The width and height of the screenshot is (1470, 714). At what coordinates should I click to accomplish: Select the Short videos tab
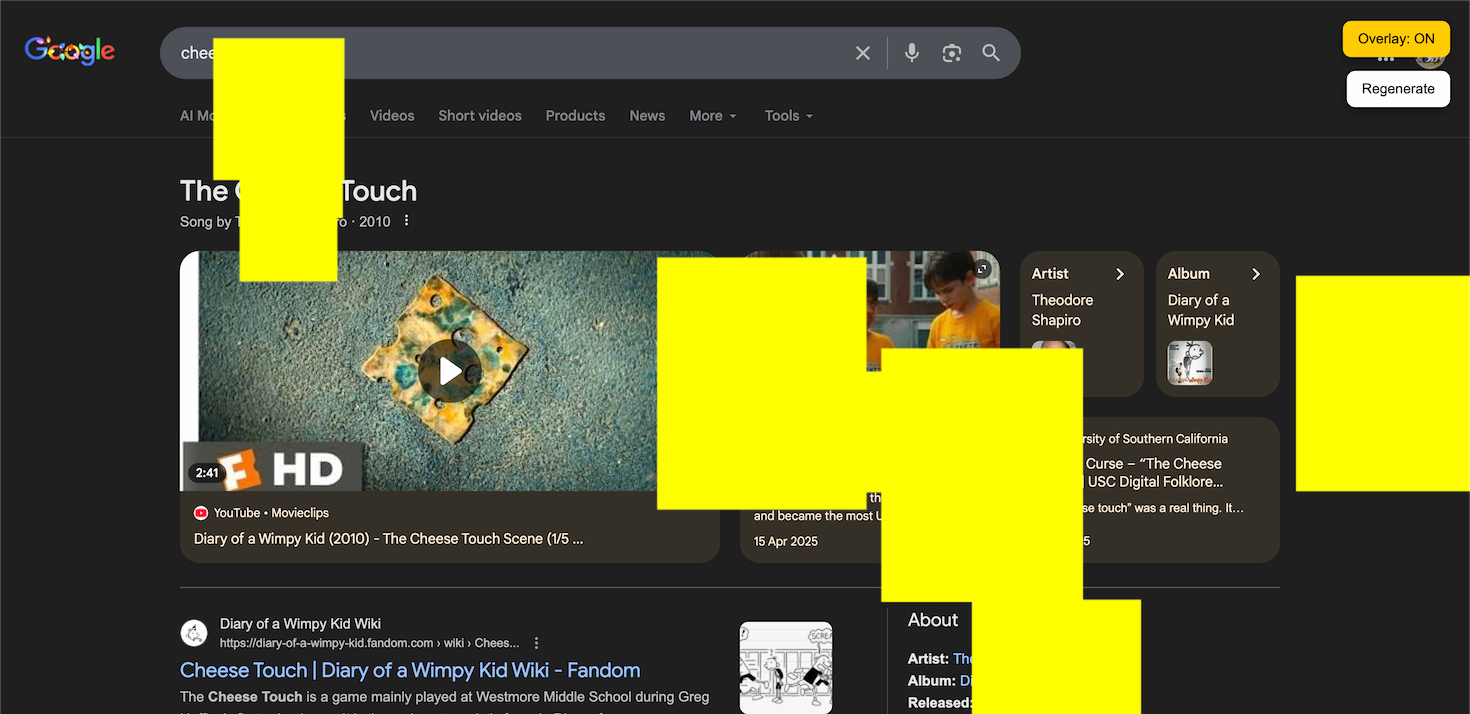(480, 116)
